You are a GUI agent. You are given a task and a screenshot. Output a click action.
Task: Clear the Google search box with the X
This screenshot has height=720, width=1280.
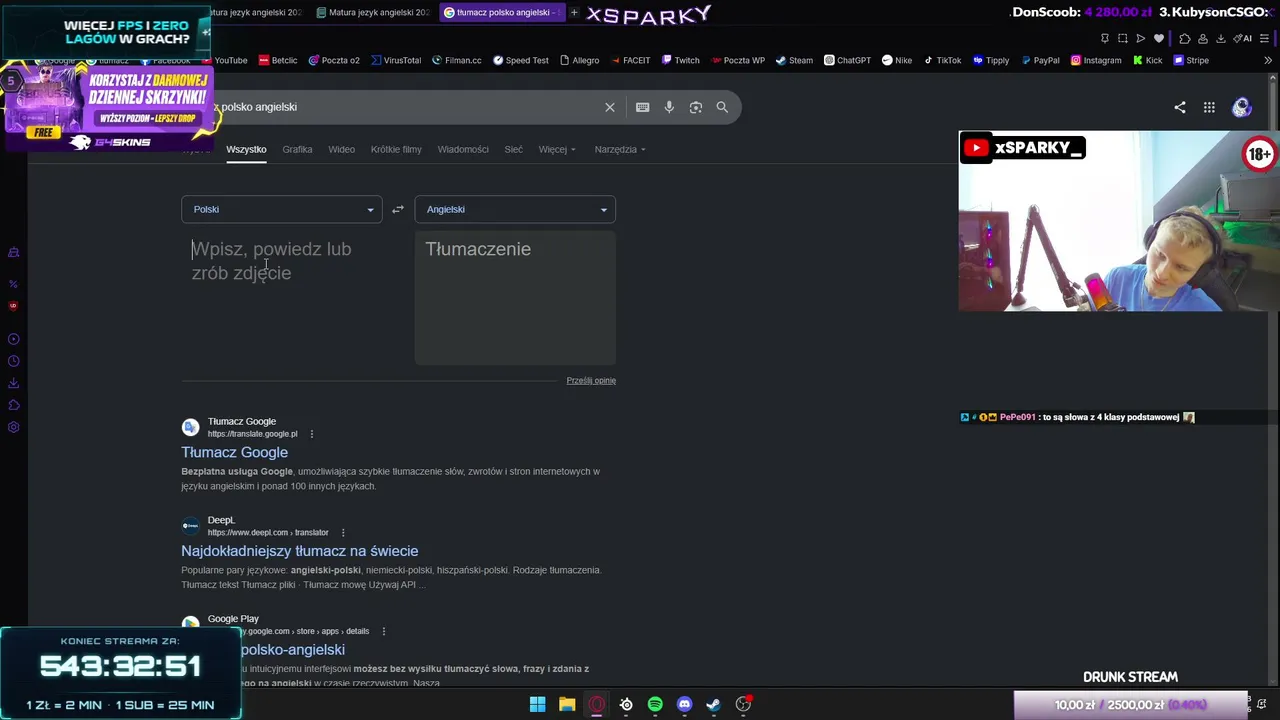[x=610, y=107]
